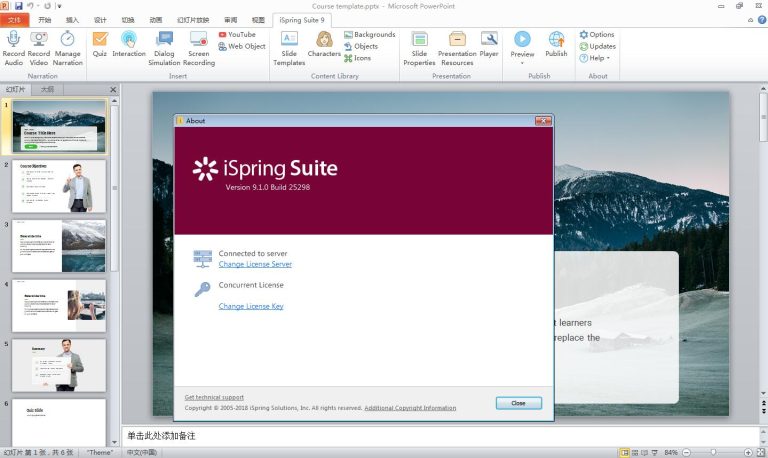Open Presentation Resources

pos(457,48)
